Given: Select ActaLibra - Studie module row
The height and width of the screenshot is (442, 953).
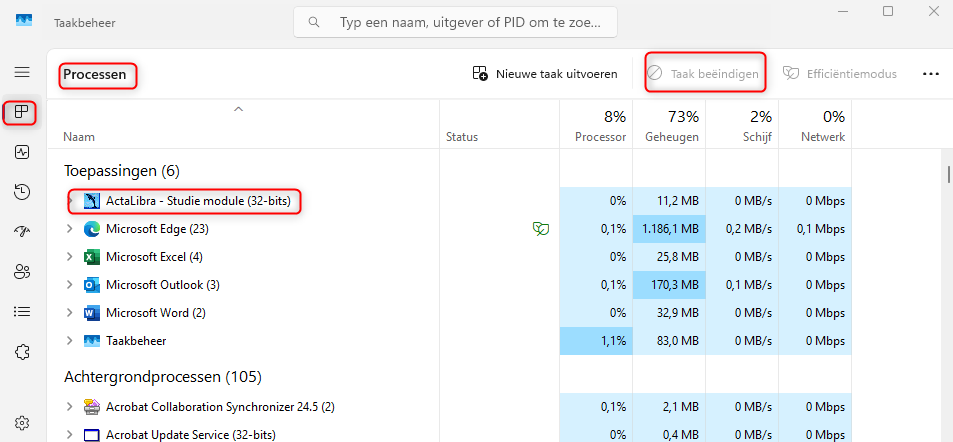Looking at the screenshot, I should click(x=198, y=201).
